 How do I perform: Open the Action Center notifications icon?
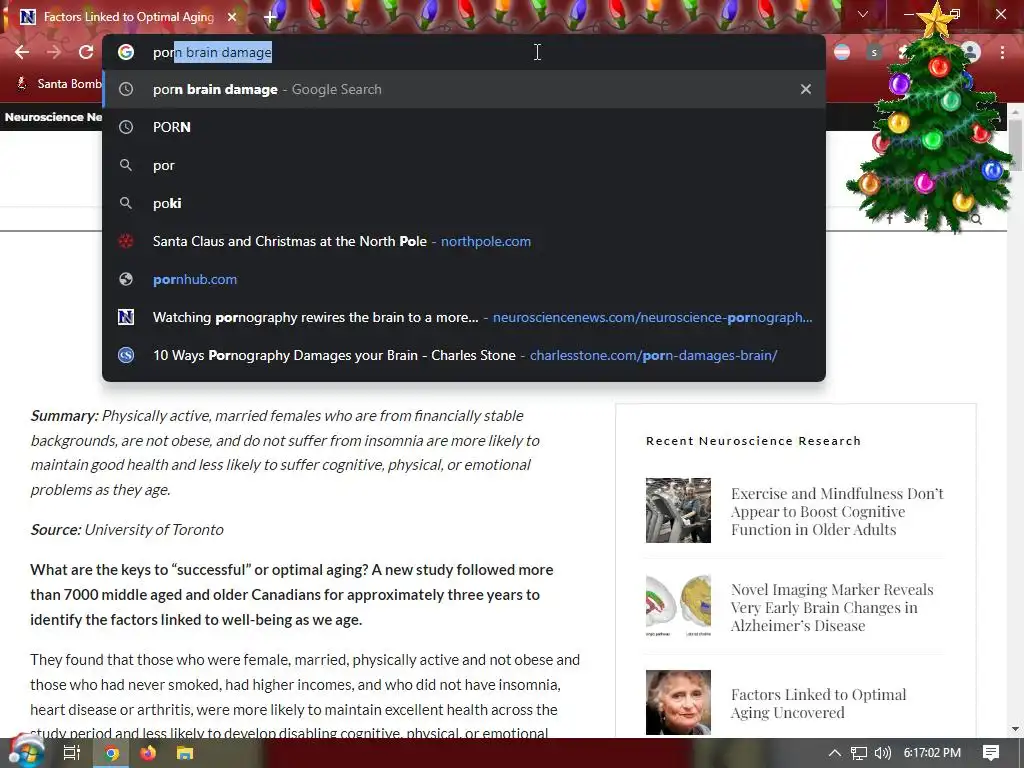[x=991, y=753]
